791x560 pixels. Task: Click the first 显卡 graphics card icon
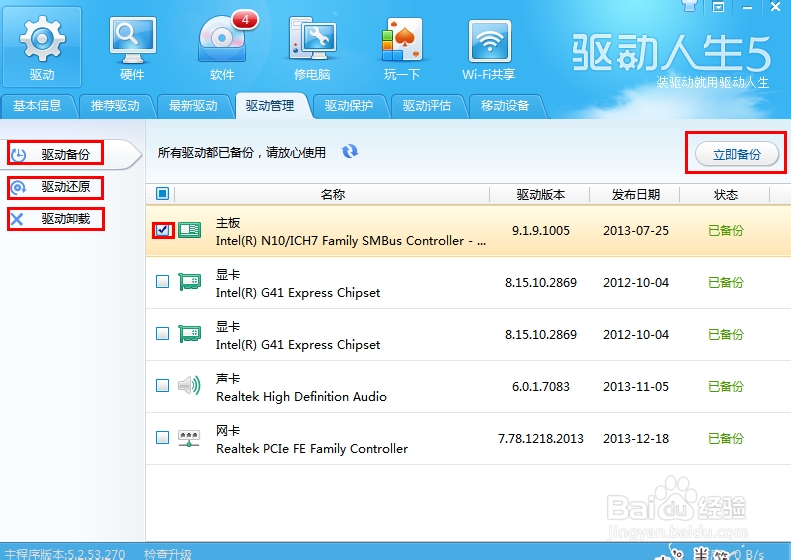click(x=190, y=282)
